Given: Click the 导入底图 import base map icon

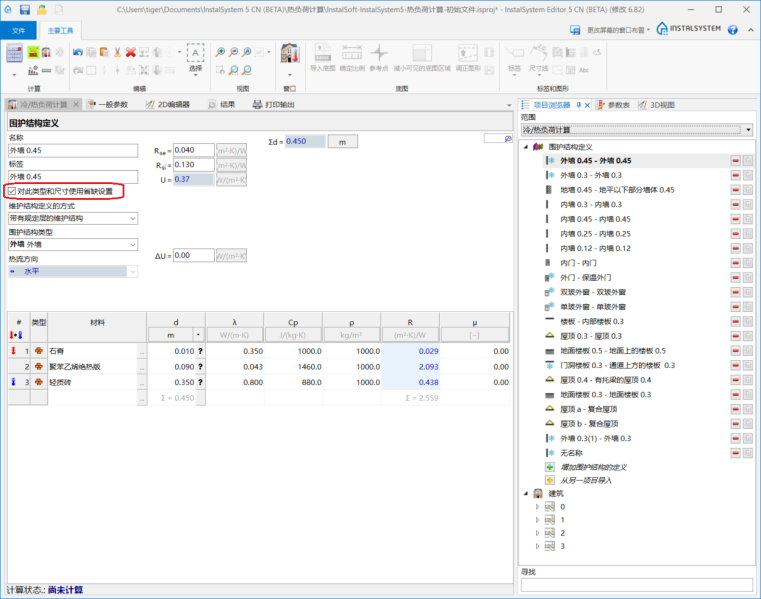Looking at the screenshot, I should 323,52.
